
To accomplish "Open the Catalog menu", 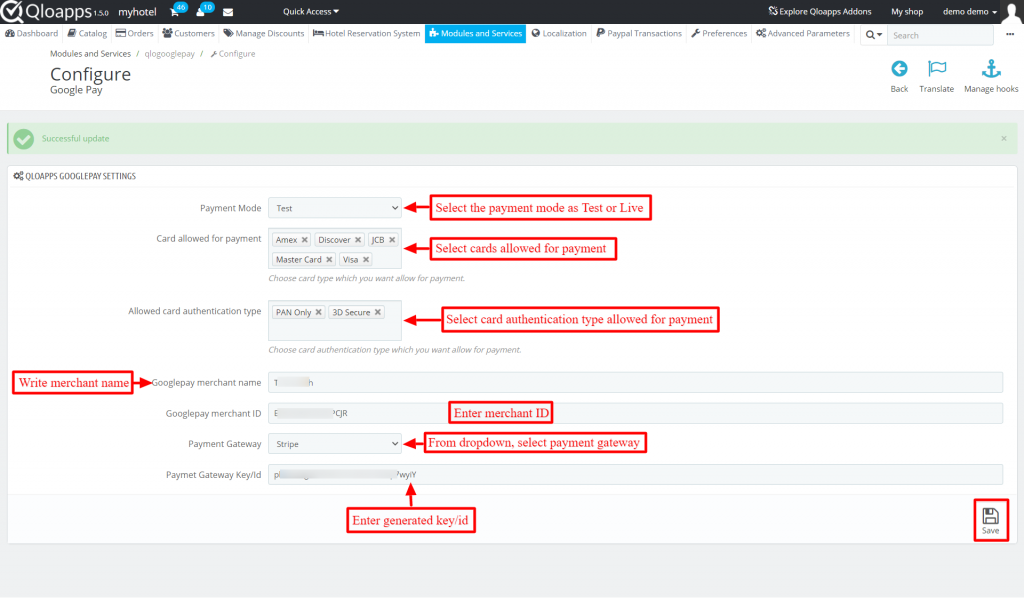I will [x=87, y=33].
